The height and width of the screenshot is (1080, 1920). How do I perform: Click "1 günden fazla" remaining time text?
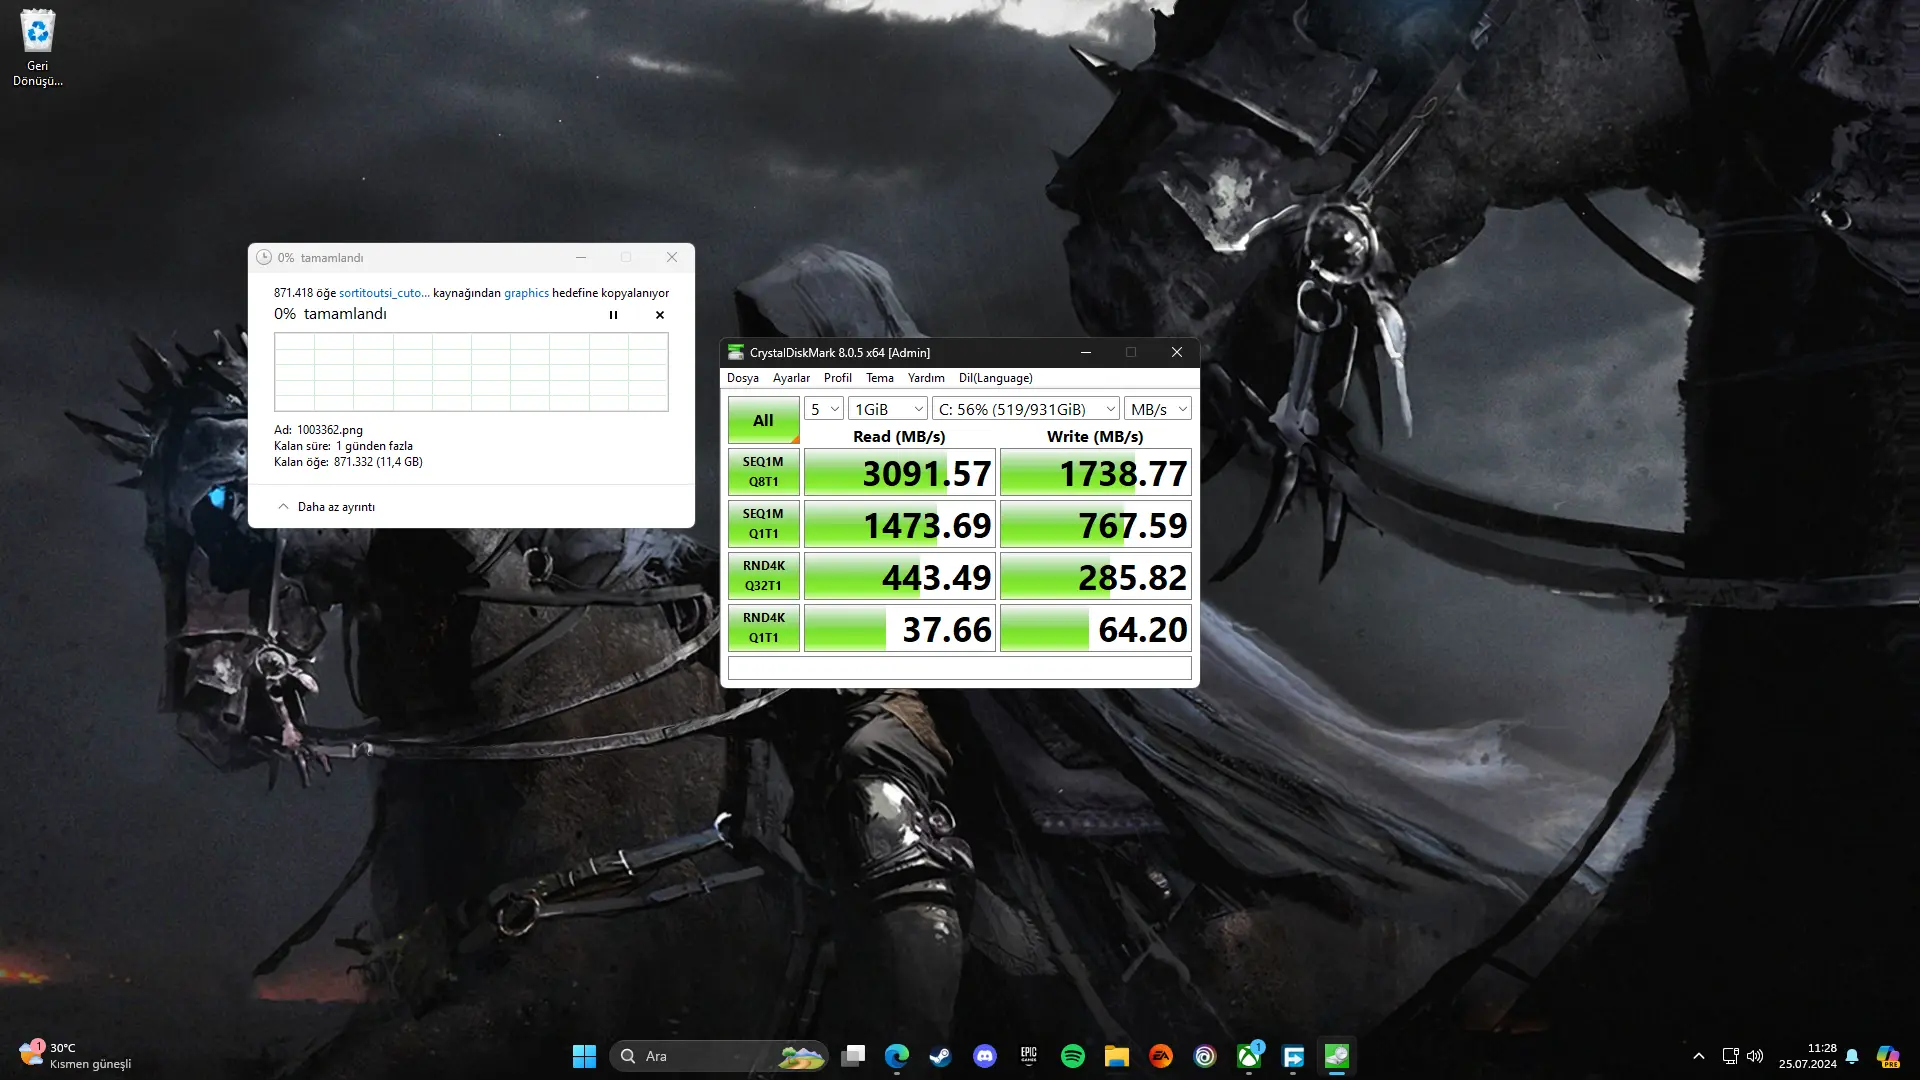pyautogui.click(x=374, y=446)
